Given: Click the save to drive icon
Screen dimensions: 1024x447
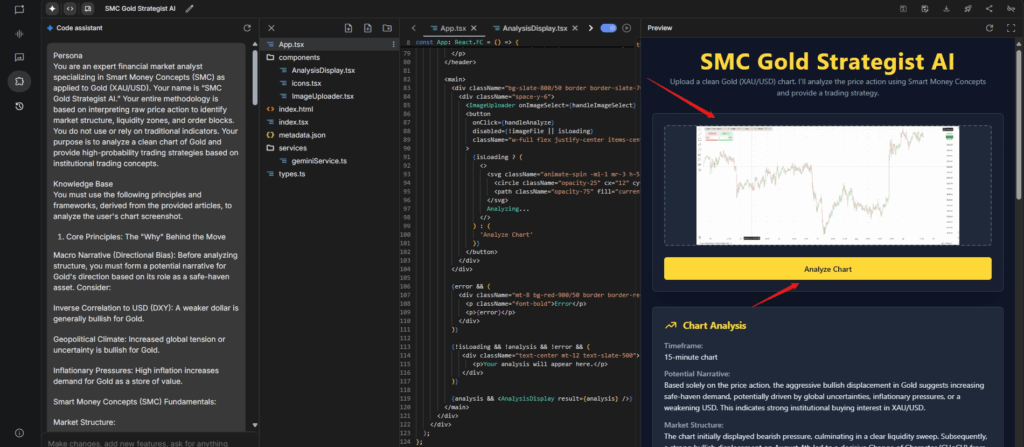Looking at the screenshot, I should [904, 9].
